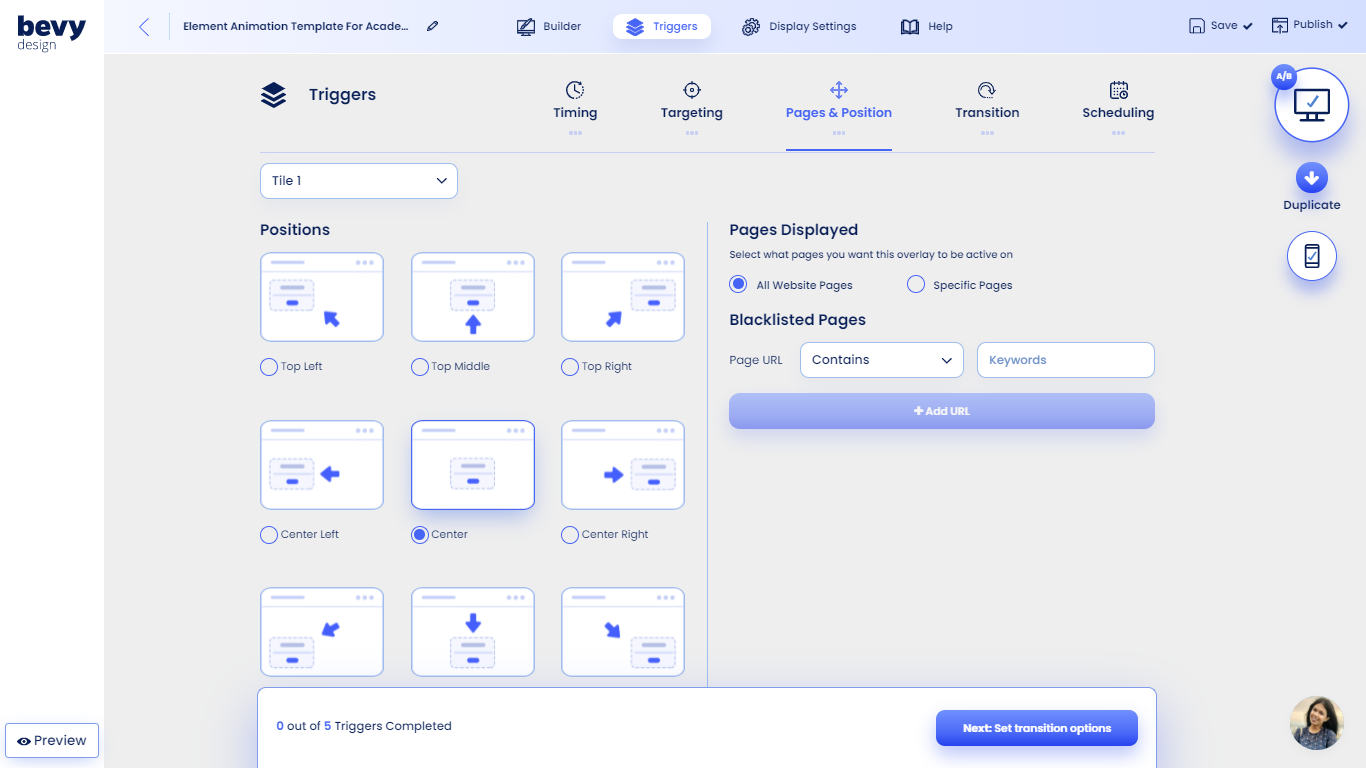
Task: Select the Top Middle position
Action: tap(419, 366)
